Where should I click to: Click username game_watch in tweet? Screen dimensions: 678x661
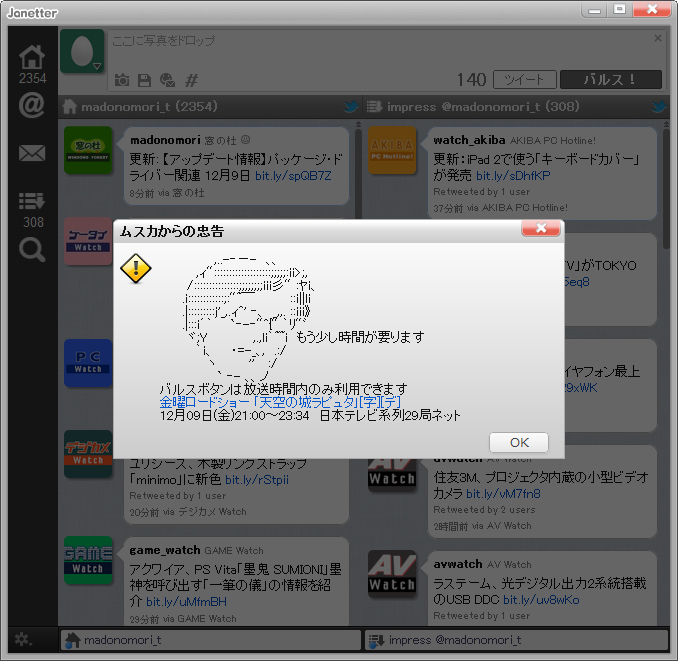click(165, 550)
